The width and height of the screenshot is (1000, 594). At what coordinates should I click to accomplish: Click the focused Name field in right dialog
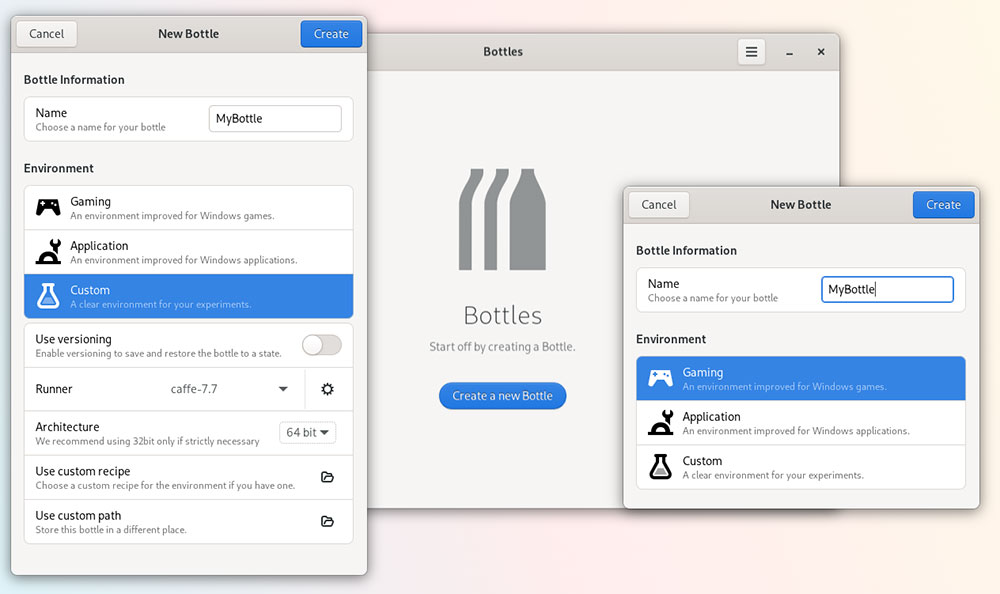[x=887, y=290]
